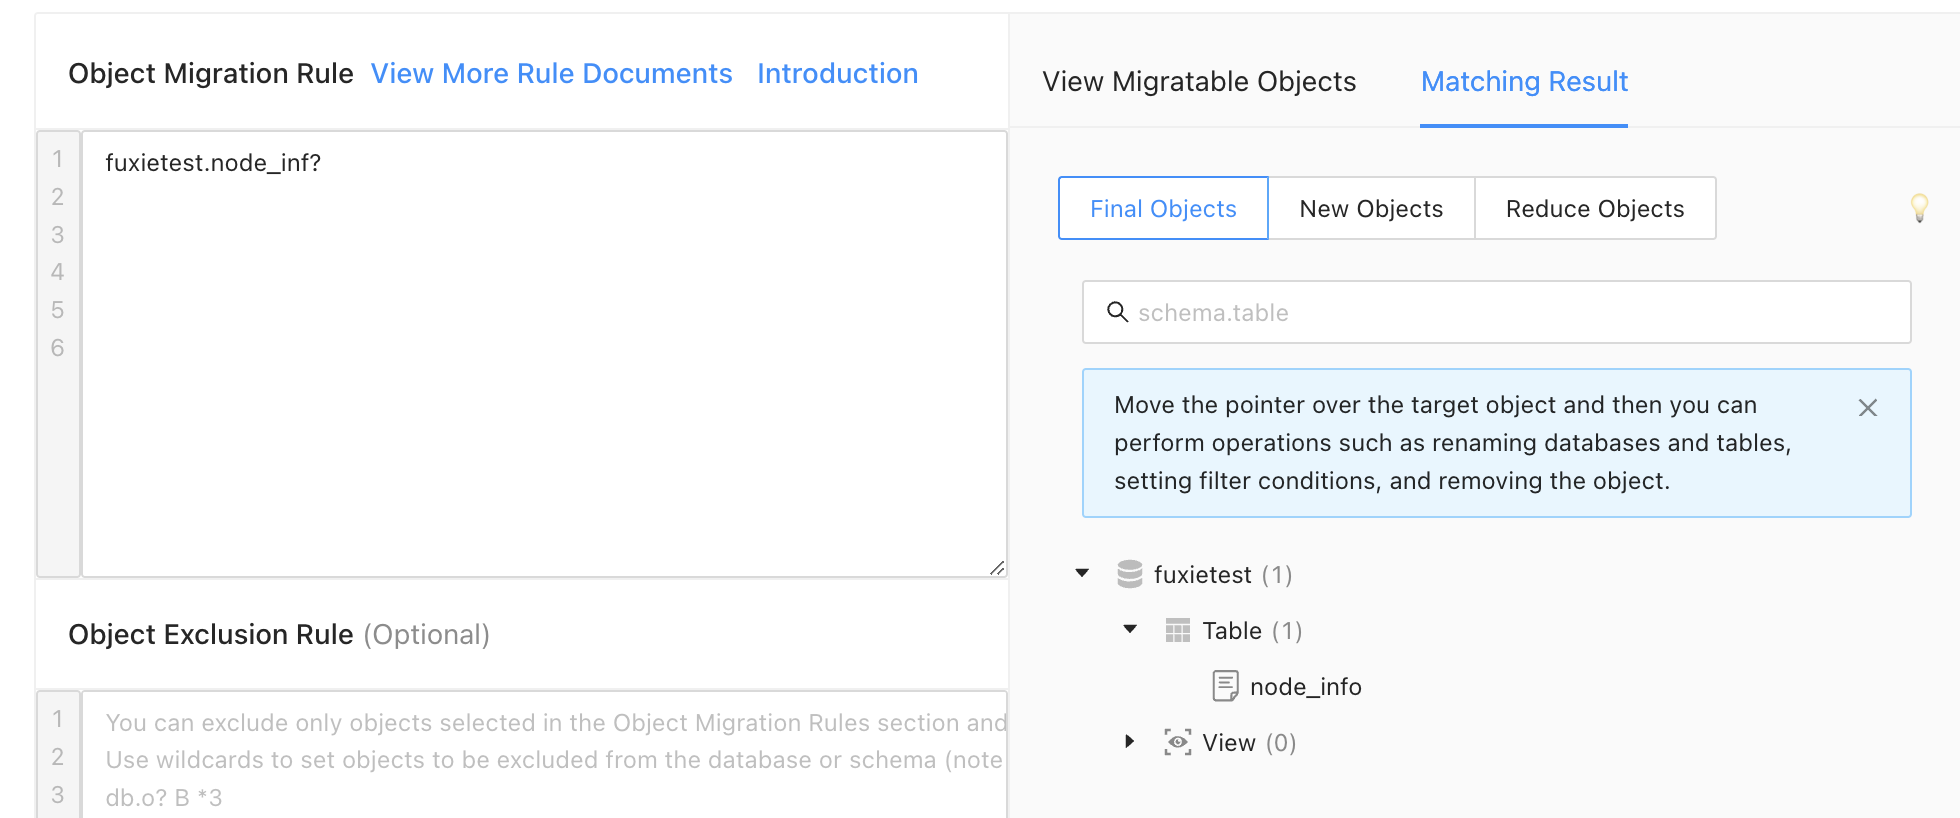The height and width of the screenshot is (818, 1960).
Task: Expand the View (0) group
Action: [x=1130, y=741]
